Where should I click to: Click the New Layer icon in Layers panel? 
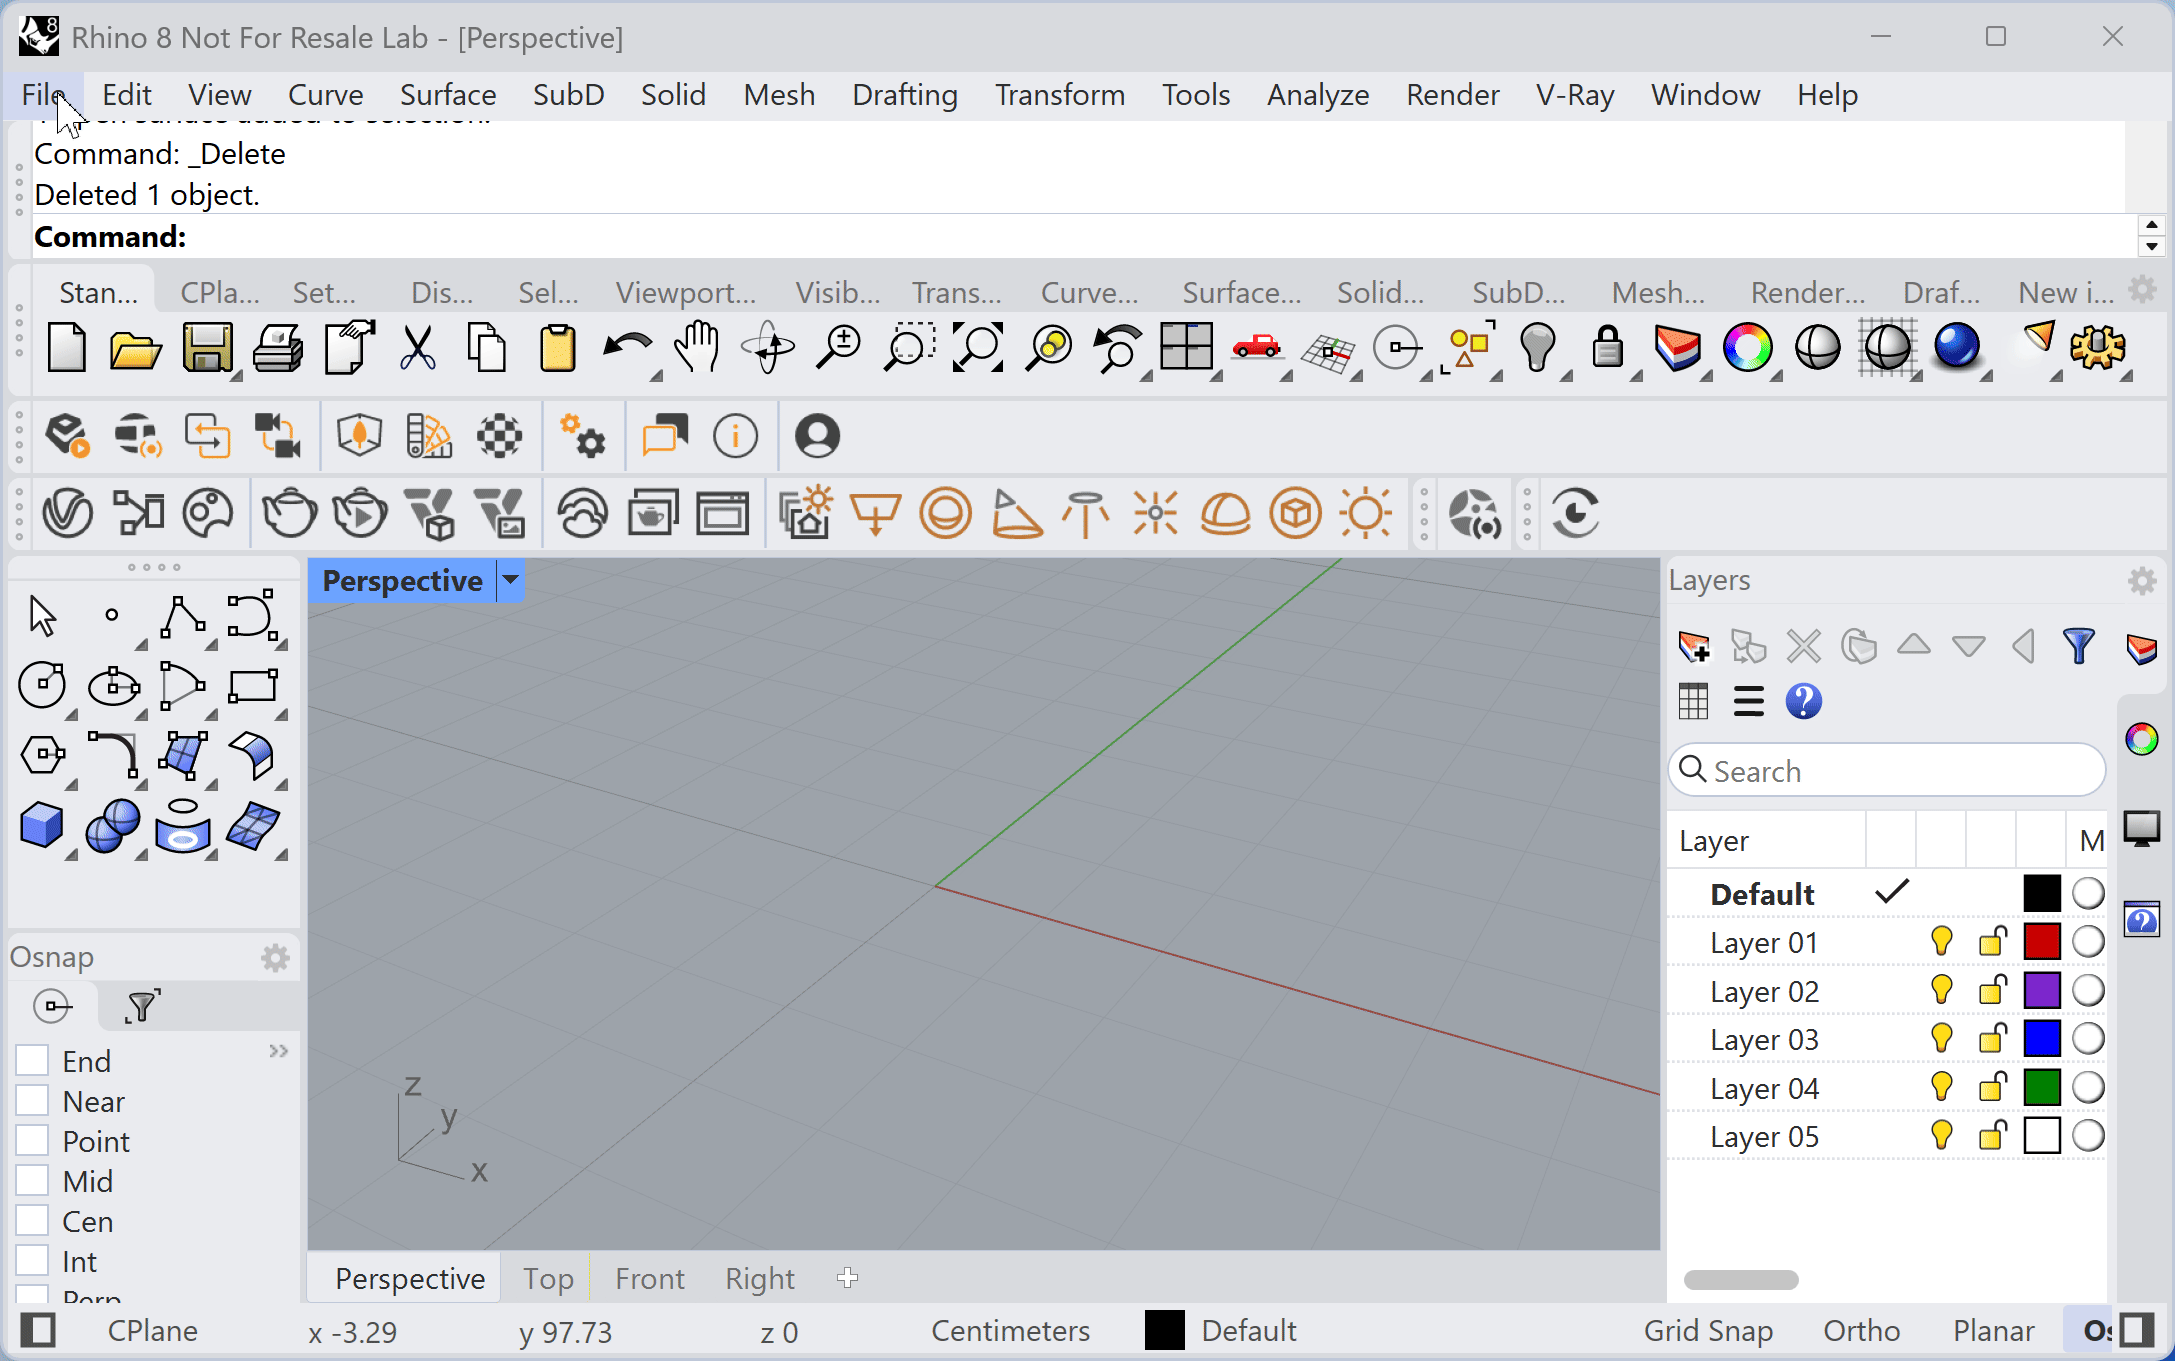point(1695,647)
